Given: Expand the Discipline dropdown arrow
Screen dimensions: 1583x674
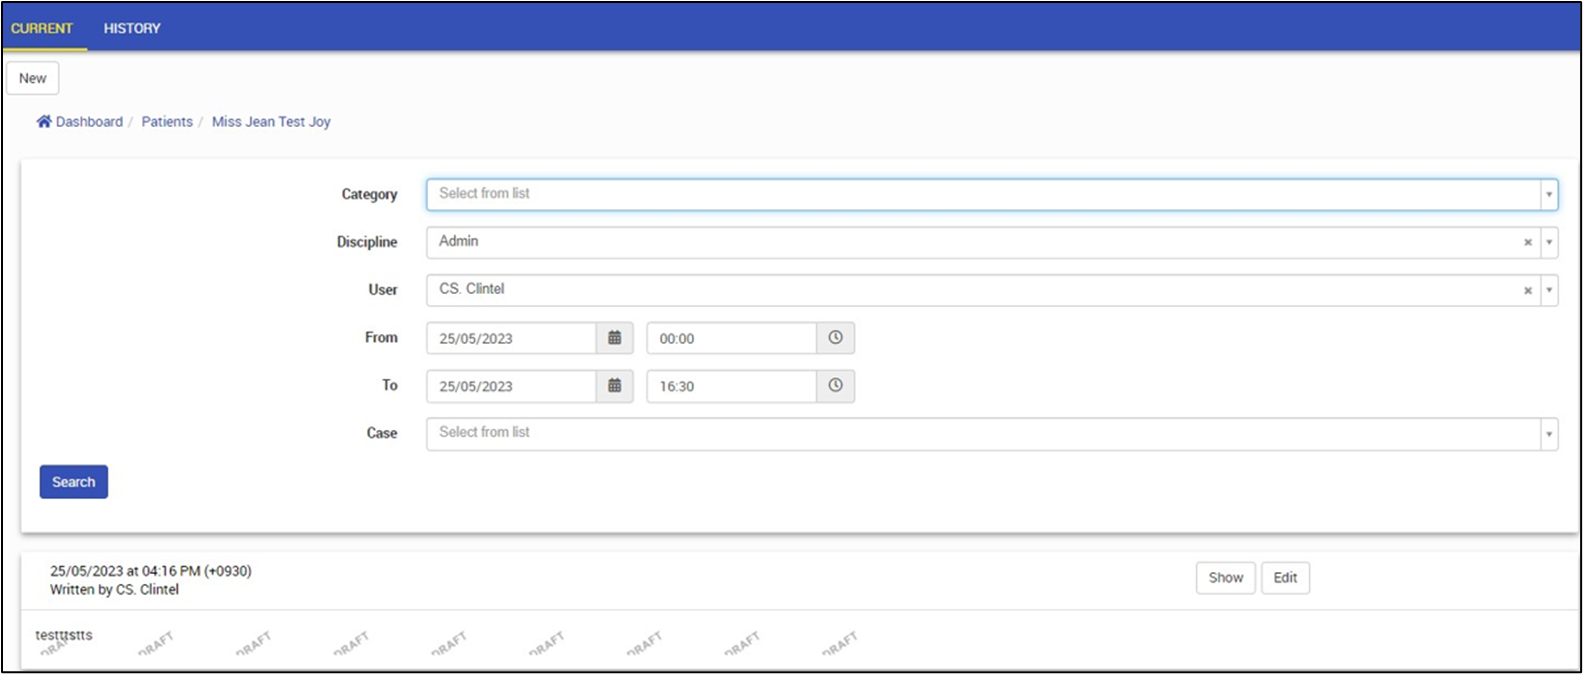Looking at the screenshot, I should point(1549,242).
